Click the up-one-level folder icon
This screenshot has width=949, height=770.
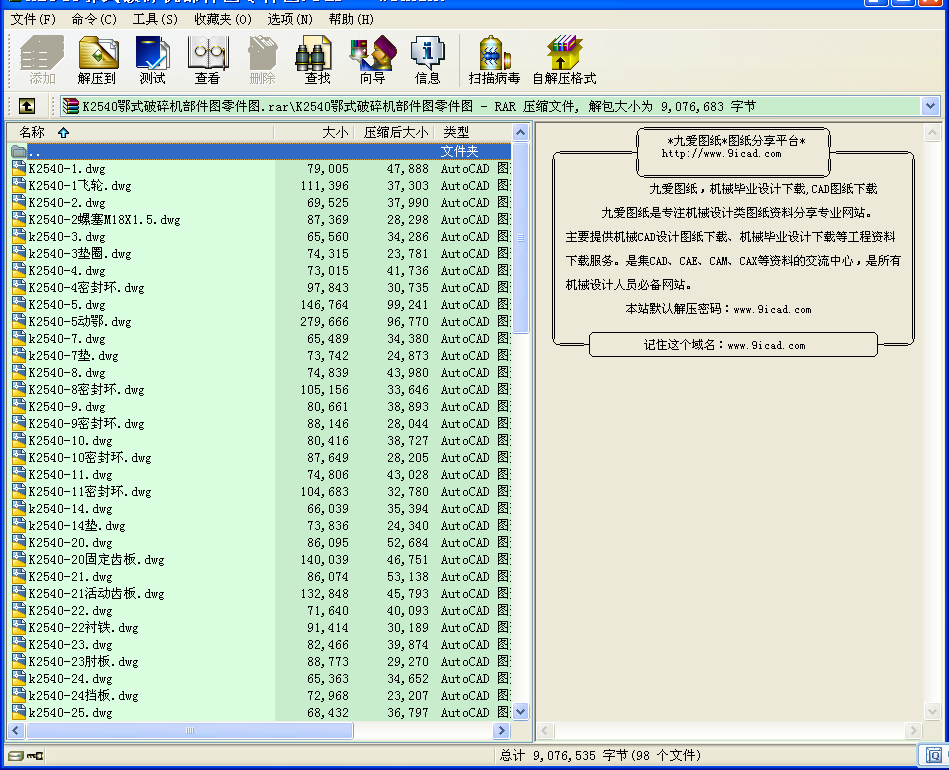click(26, 105)
